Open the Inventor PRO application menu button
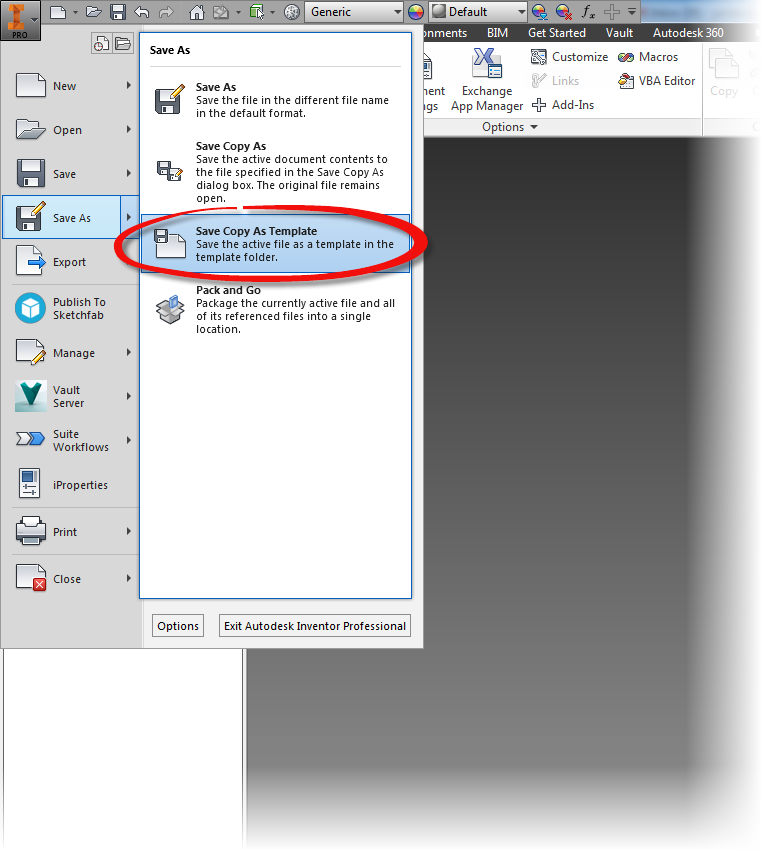Screen dimensions: 762x851 point(20,20)
